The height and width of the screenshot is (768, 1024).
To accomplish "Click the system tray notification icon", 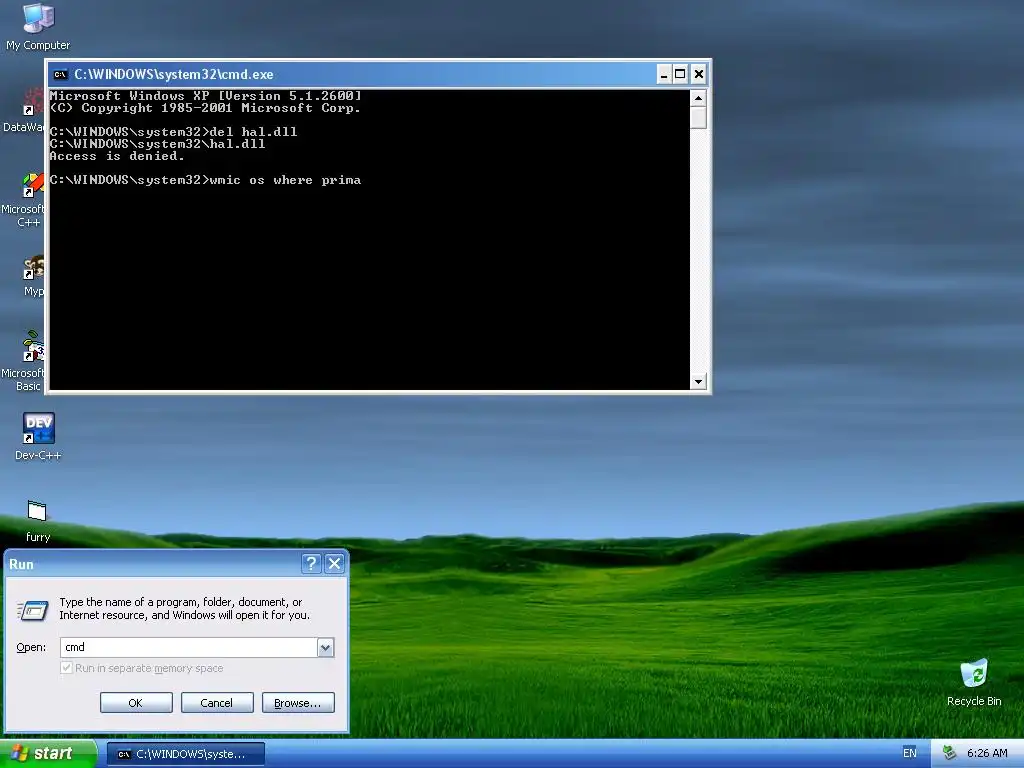I will pyautogui.click(x=949, y=753).
